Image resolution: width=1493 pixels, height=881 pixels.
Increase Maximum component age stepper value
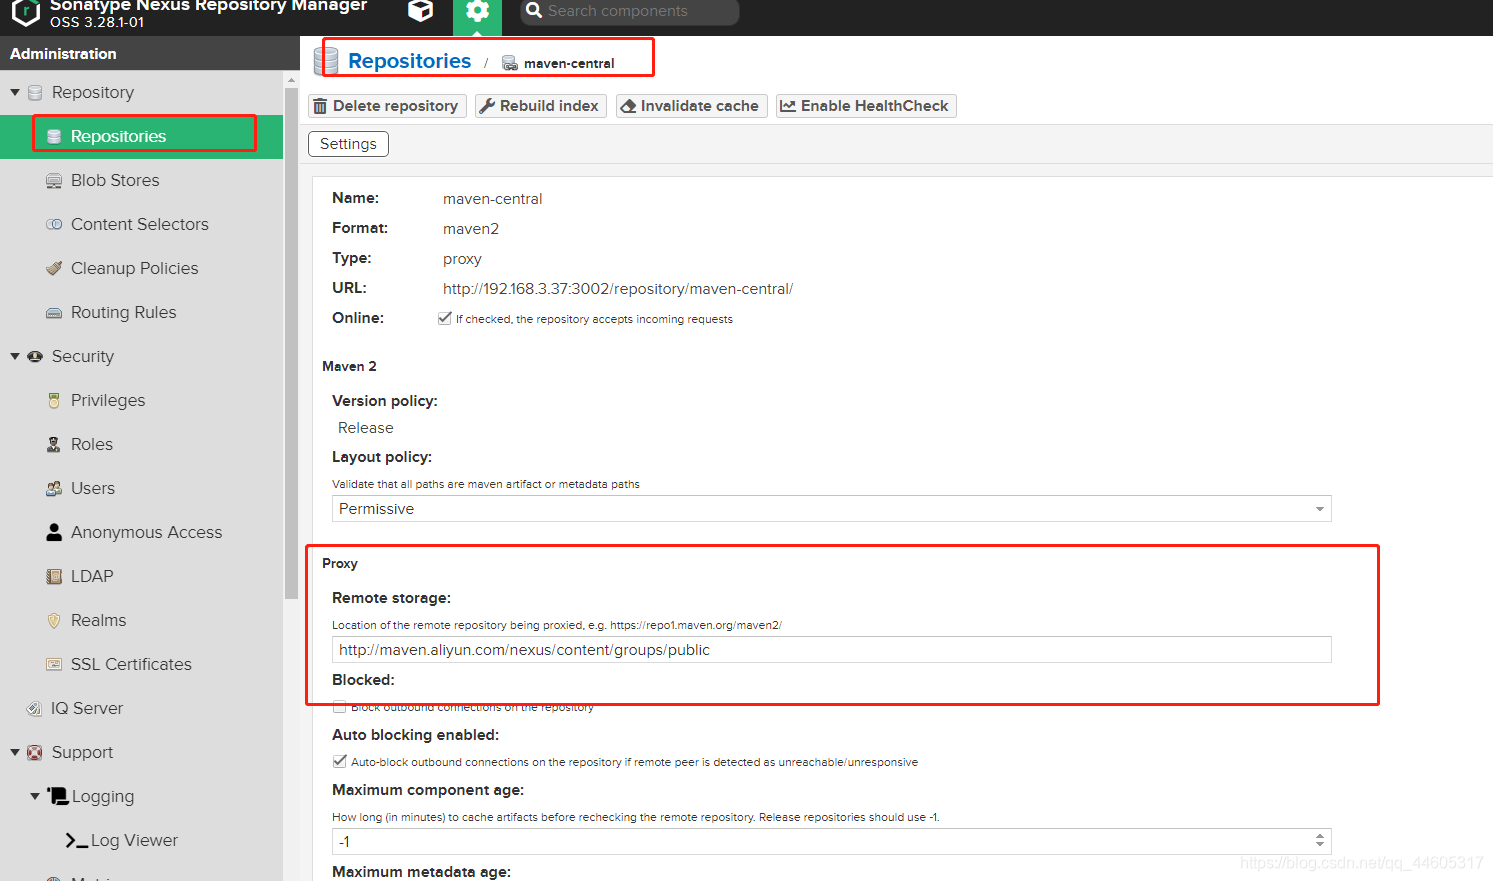1320,836
